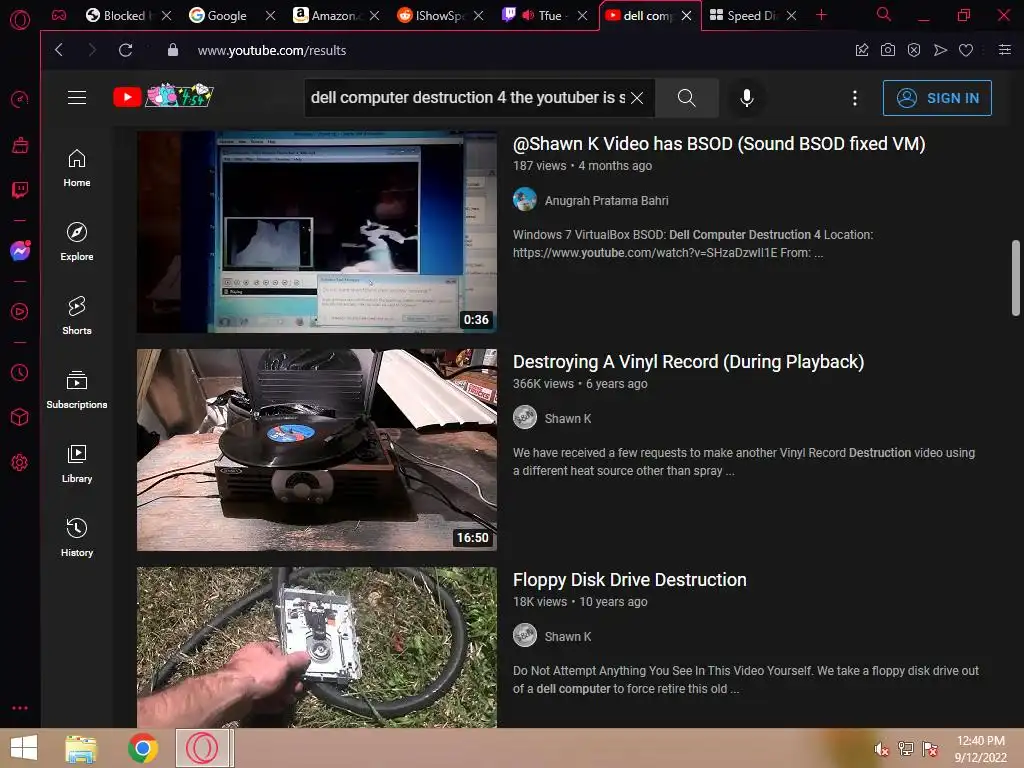Open YouTube hamburger guide menu
The image size is (1024, 768).
pyautogui.click(x=77, y=97)
